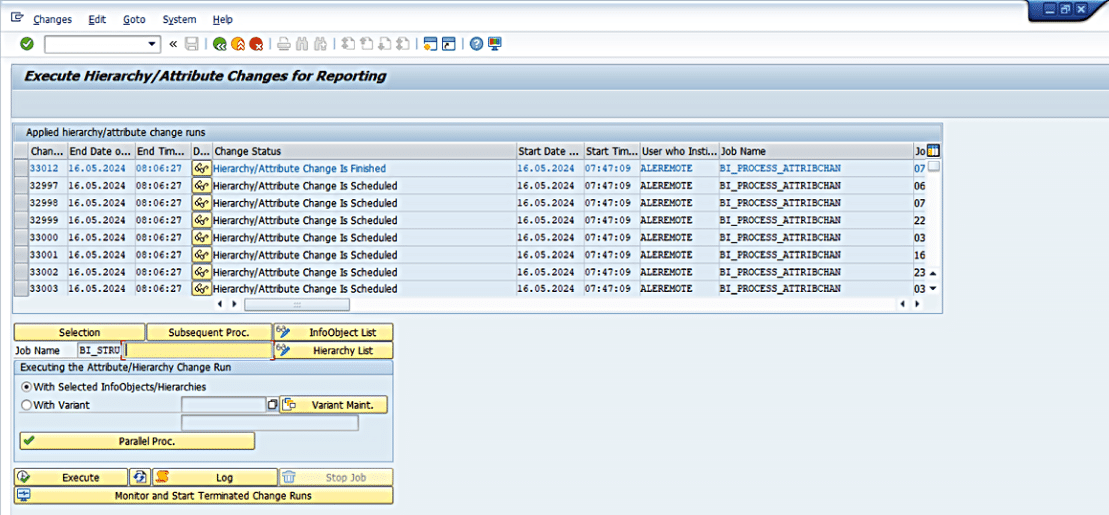Viewport: 1109px width, 515px height.
Task: Click the green Back icon
Action: [x=220, y=45]
